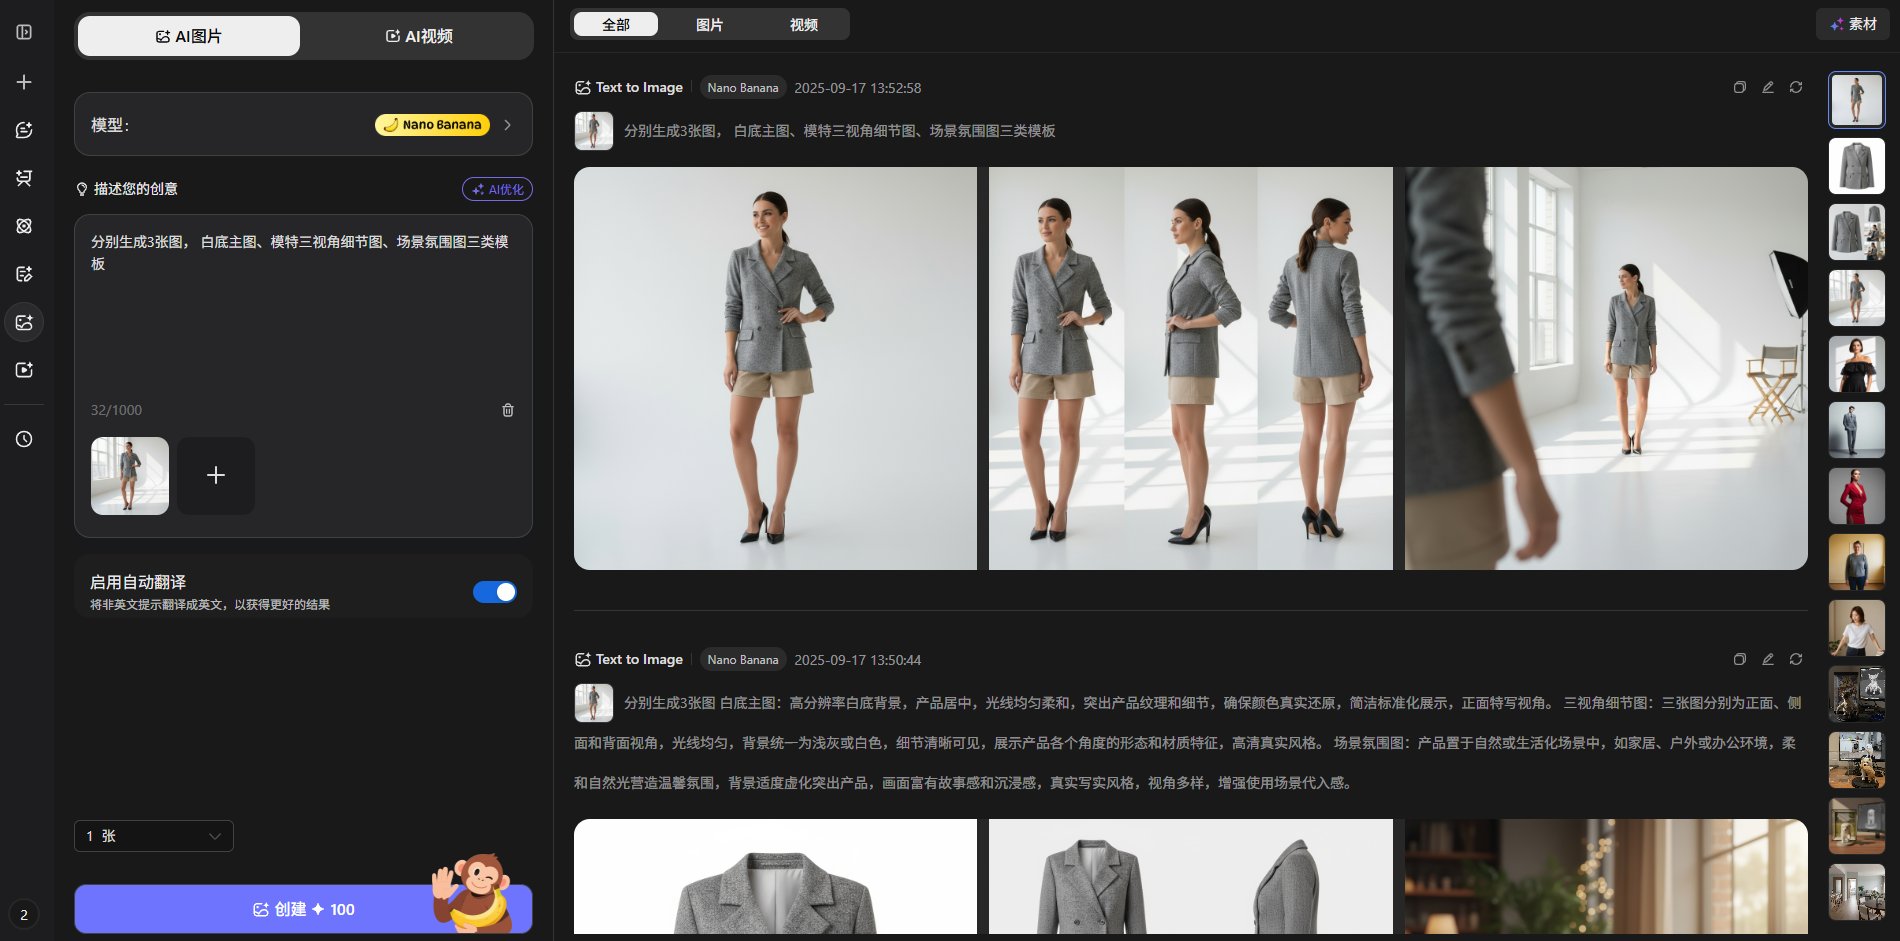
Task: Click the plus icon to create new project
Action: pyautogui.click(x=24, y=82)
